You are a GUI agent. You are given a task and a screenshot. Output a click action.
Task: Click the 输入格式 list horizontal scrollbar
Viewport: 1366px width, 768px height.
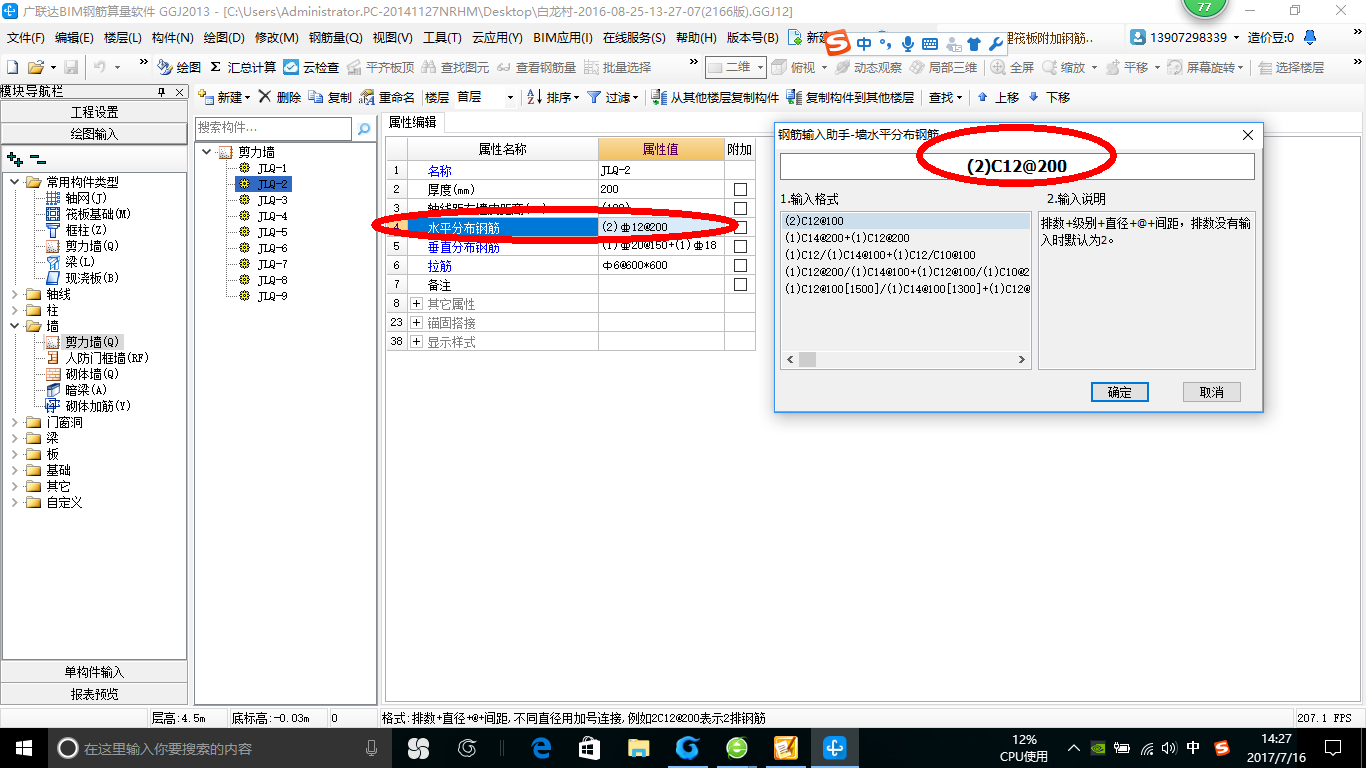(905, 360)
